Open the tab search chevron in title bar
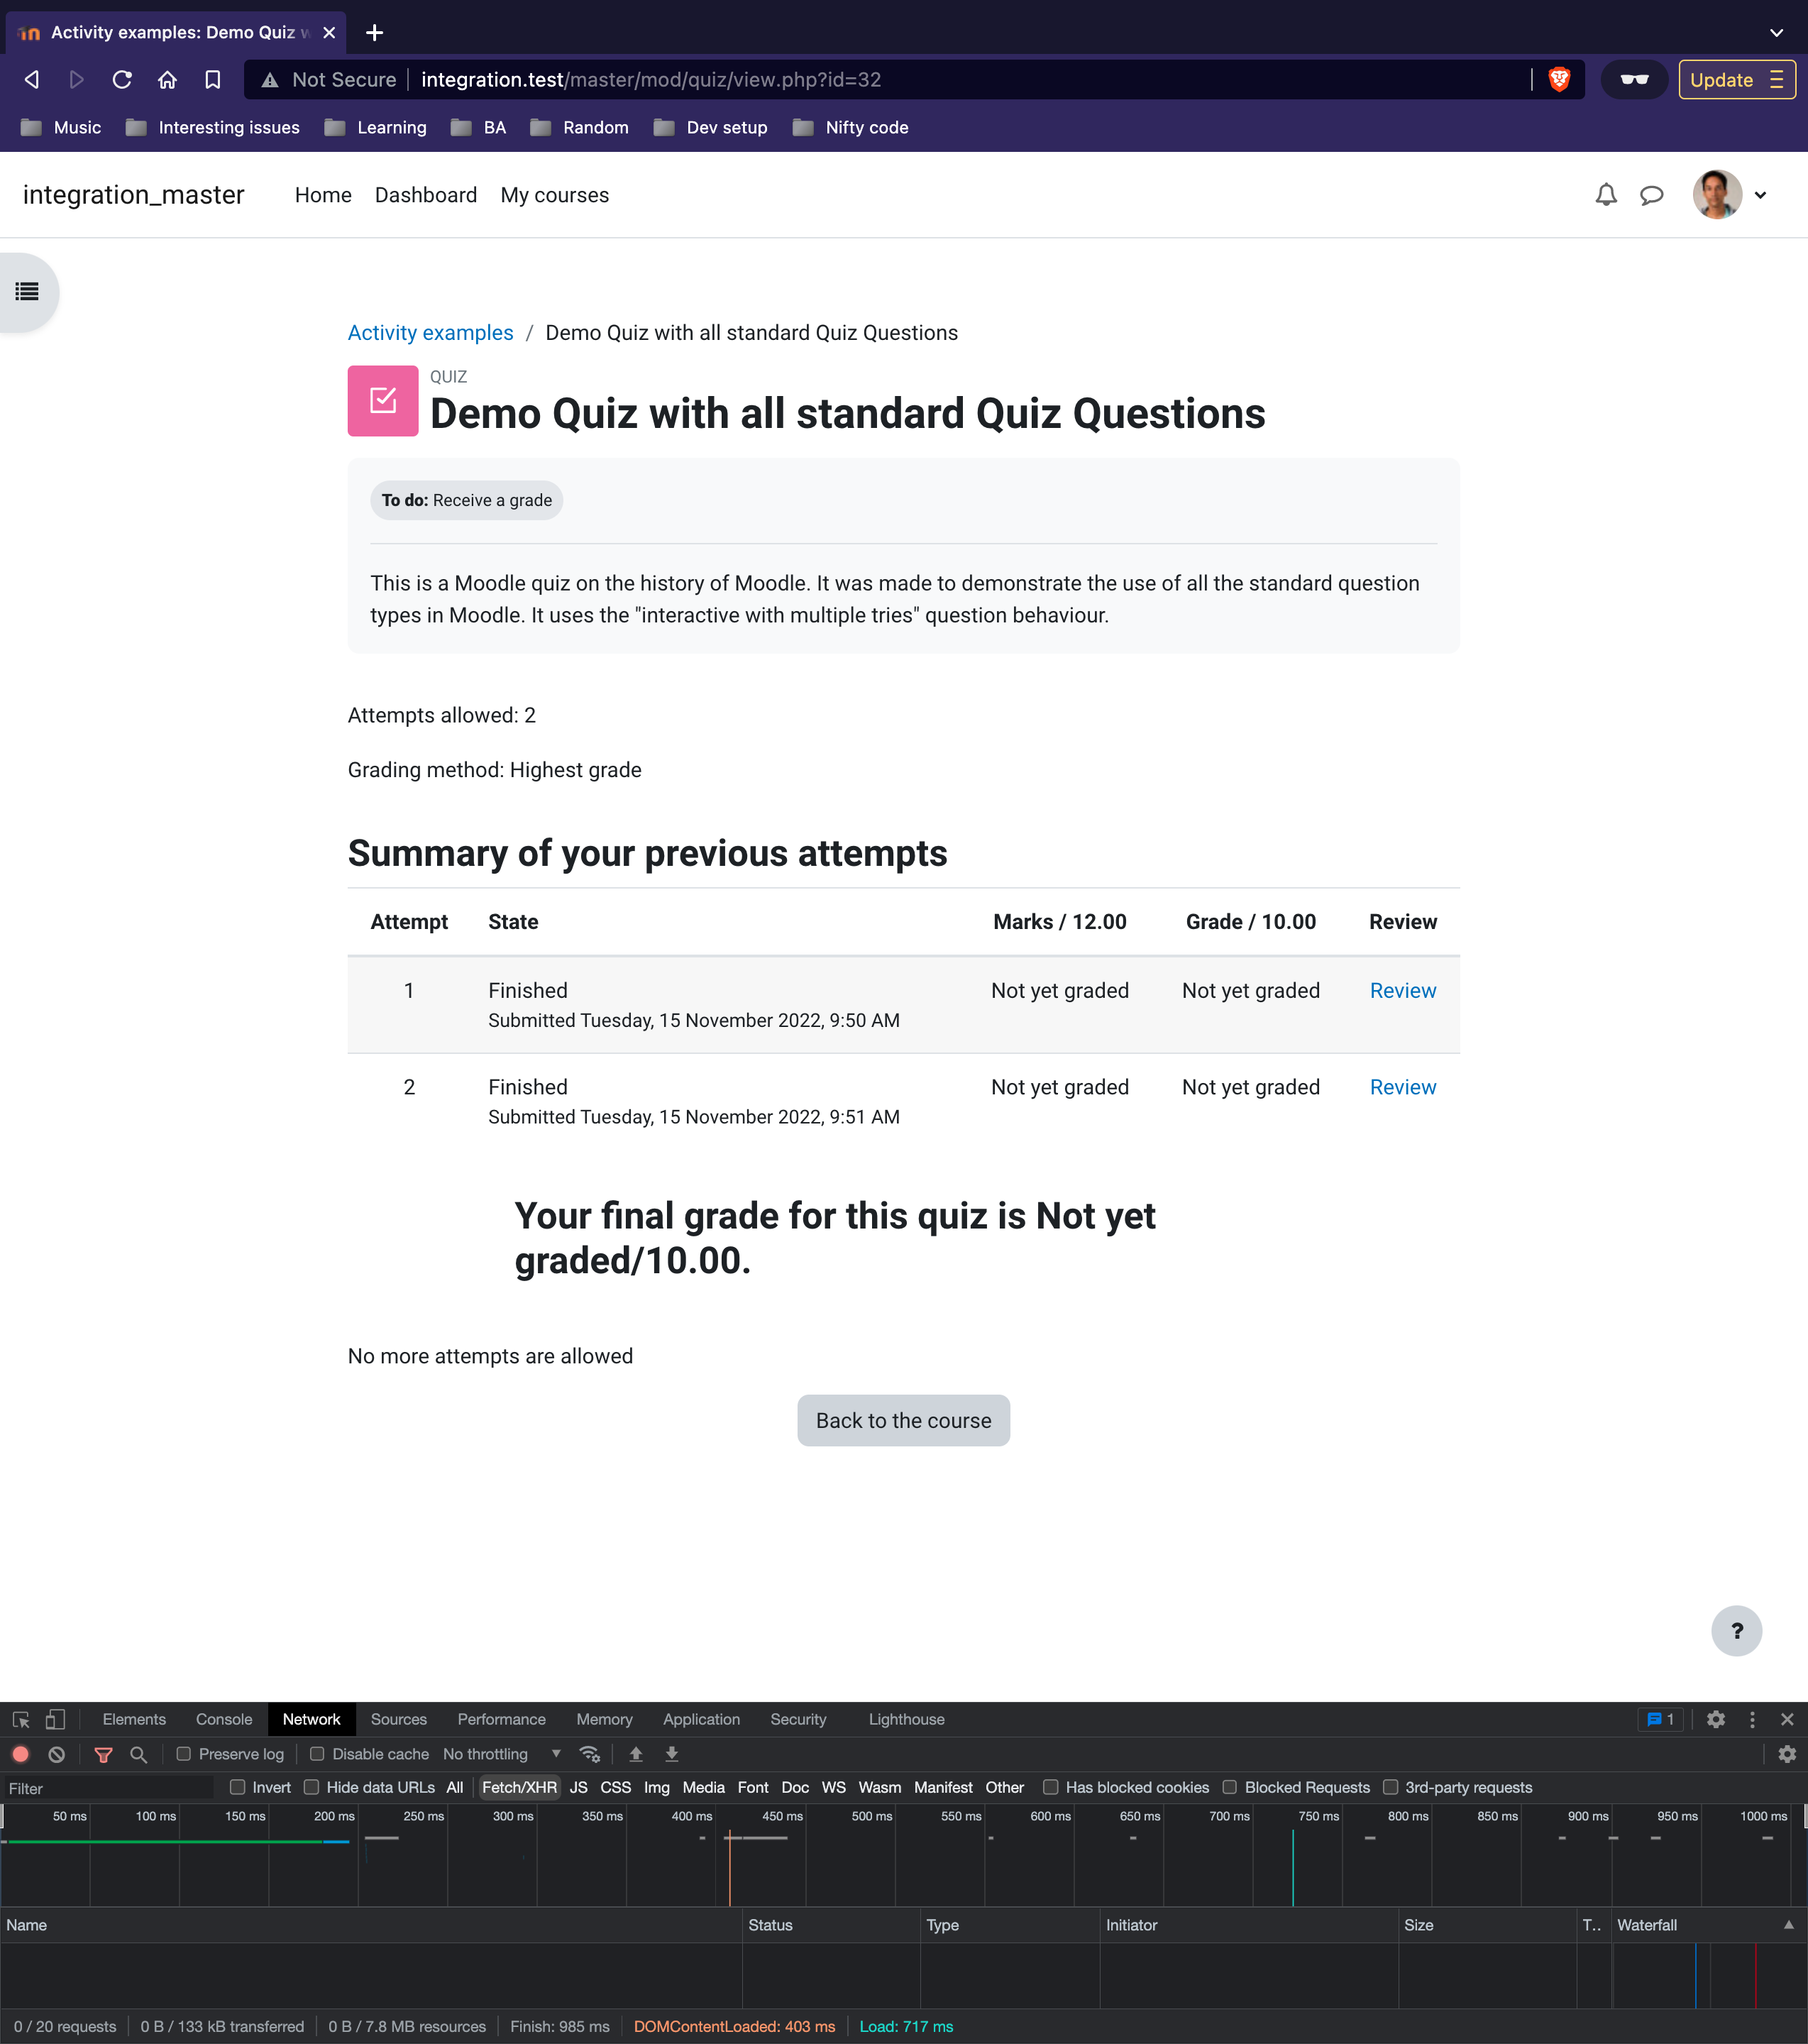This screenshot has width=1808, height=2044. [x=1776, y=33]
